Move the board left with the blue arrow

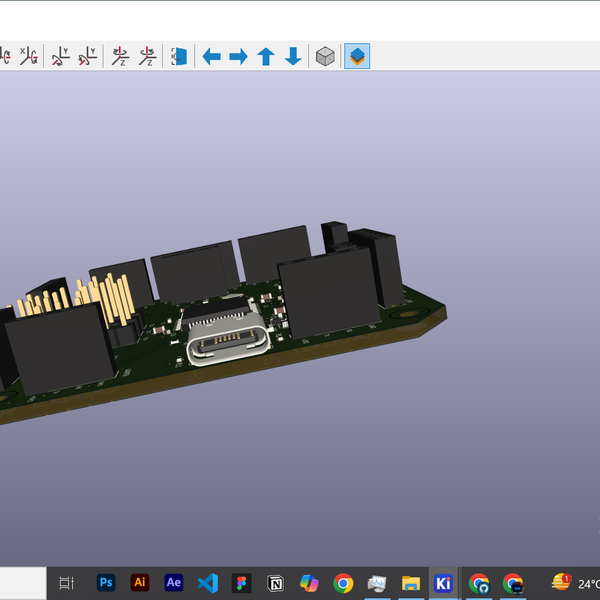[x=211, y=57]
